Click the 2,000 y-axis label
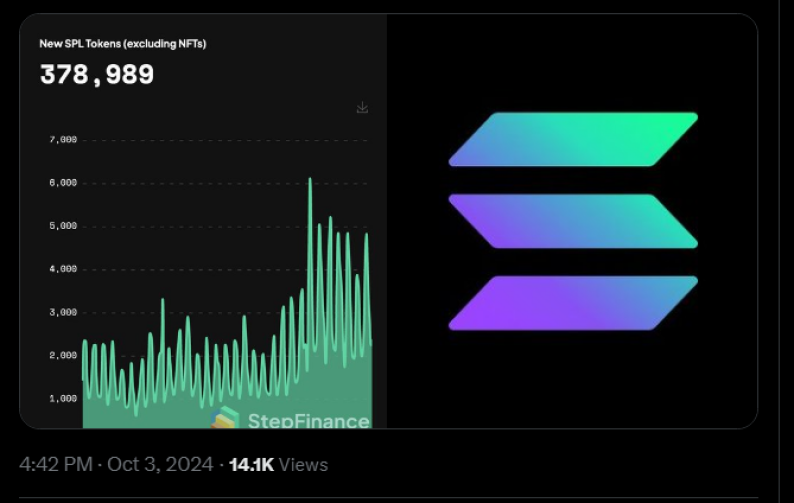Screen dimensions: 794x503 pyautogui.click(x=63, y=355)
